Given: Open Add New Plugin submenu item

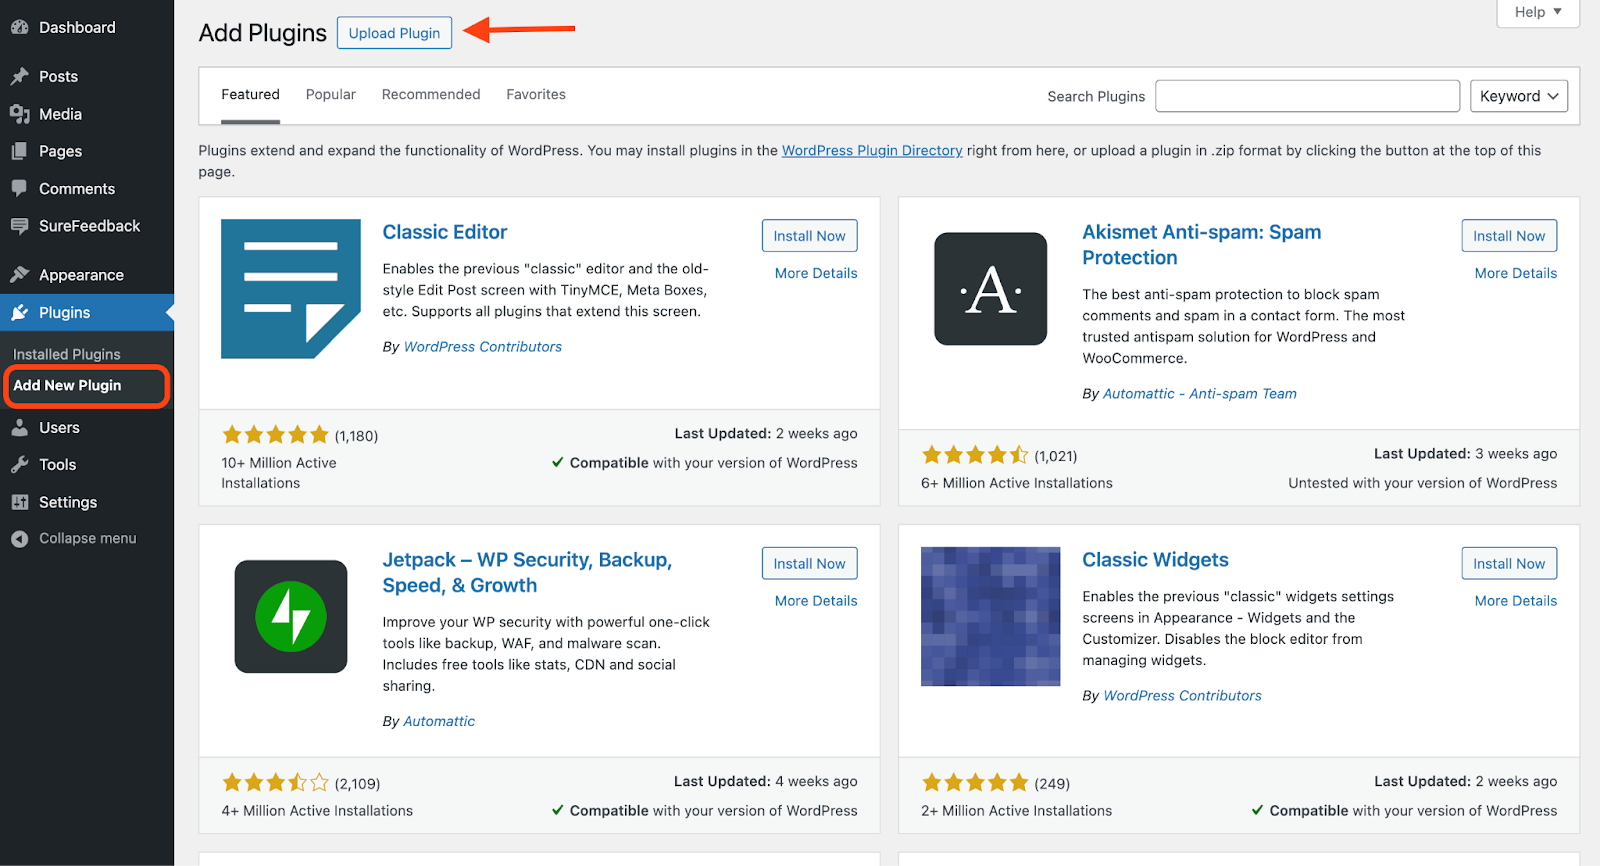Looking at the screenshot, I should [x=67, y=385].
